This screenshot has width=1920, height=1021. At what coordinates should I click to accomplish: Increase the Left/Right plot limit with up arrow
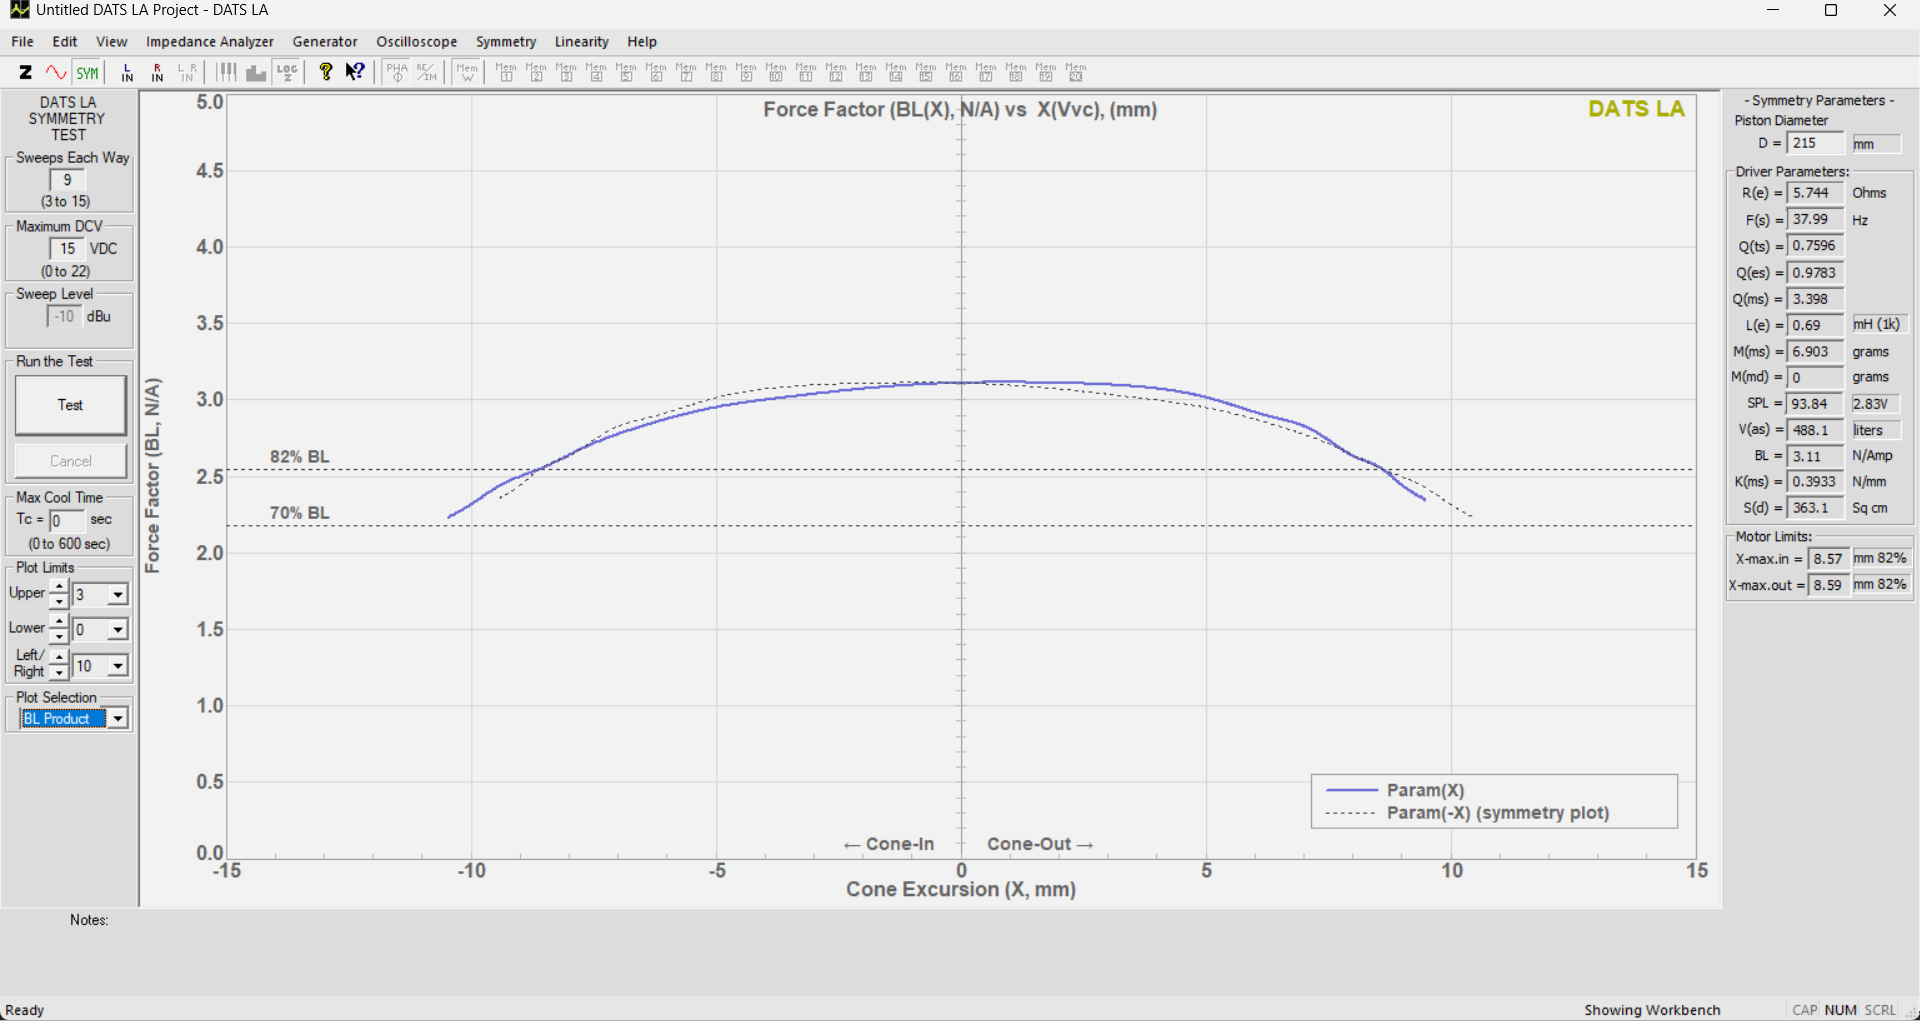click(x=59, y=657)
